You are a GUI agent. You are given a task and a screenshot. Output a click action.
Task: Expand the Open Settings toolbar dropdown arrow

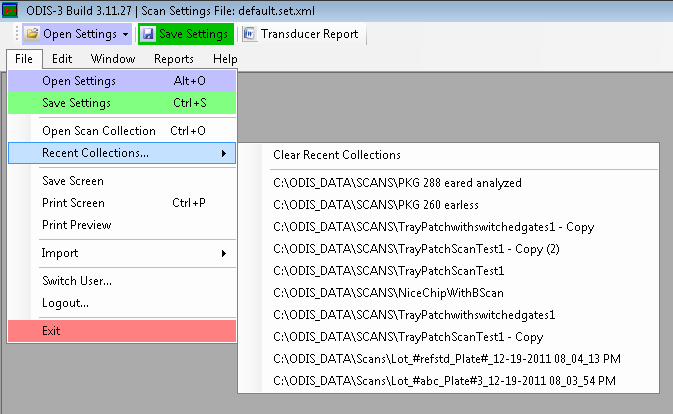[x=126, y=34]
